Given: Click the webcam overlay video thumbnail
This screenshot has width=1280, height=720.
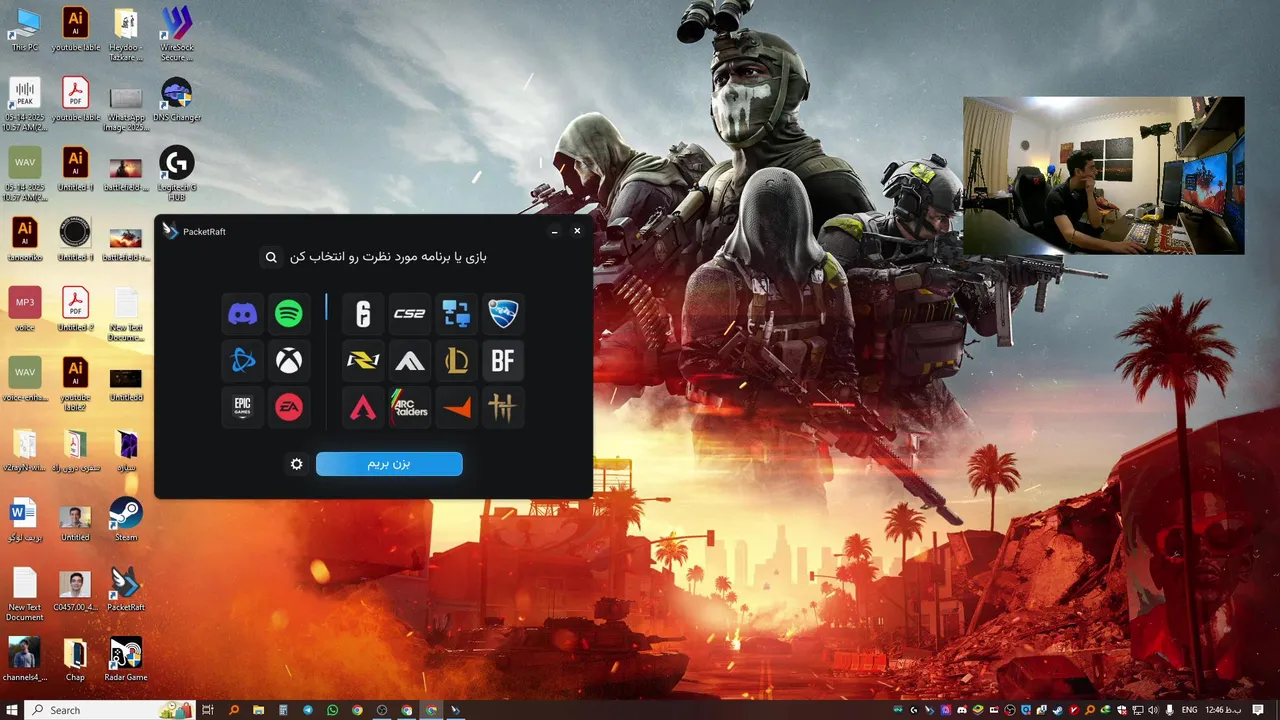Looking at the screenshot, I should click(1104, 175).
